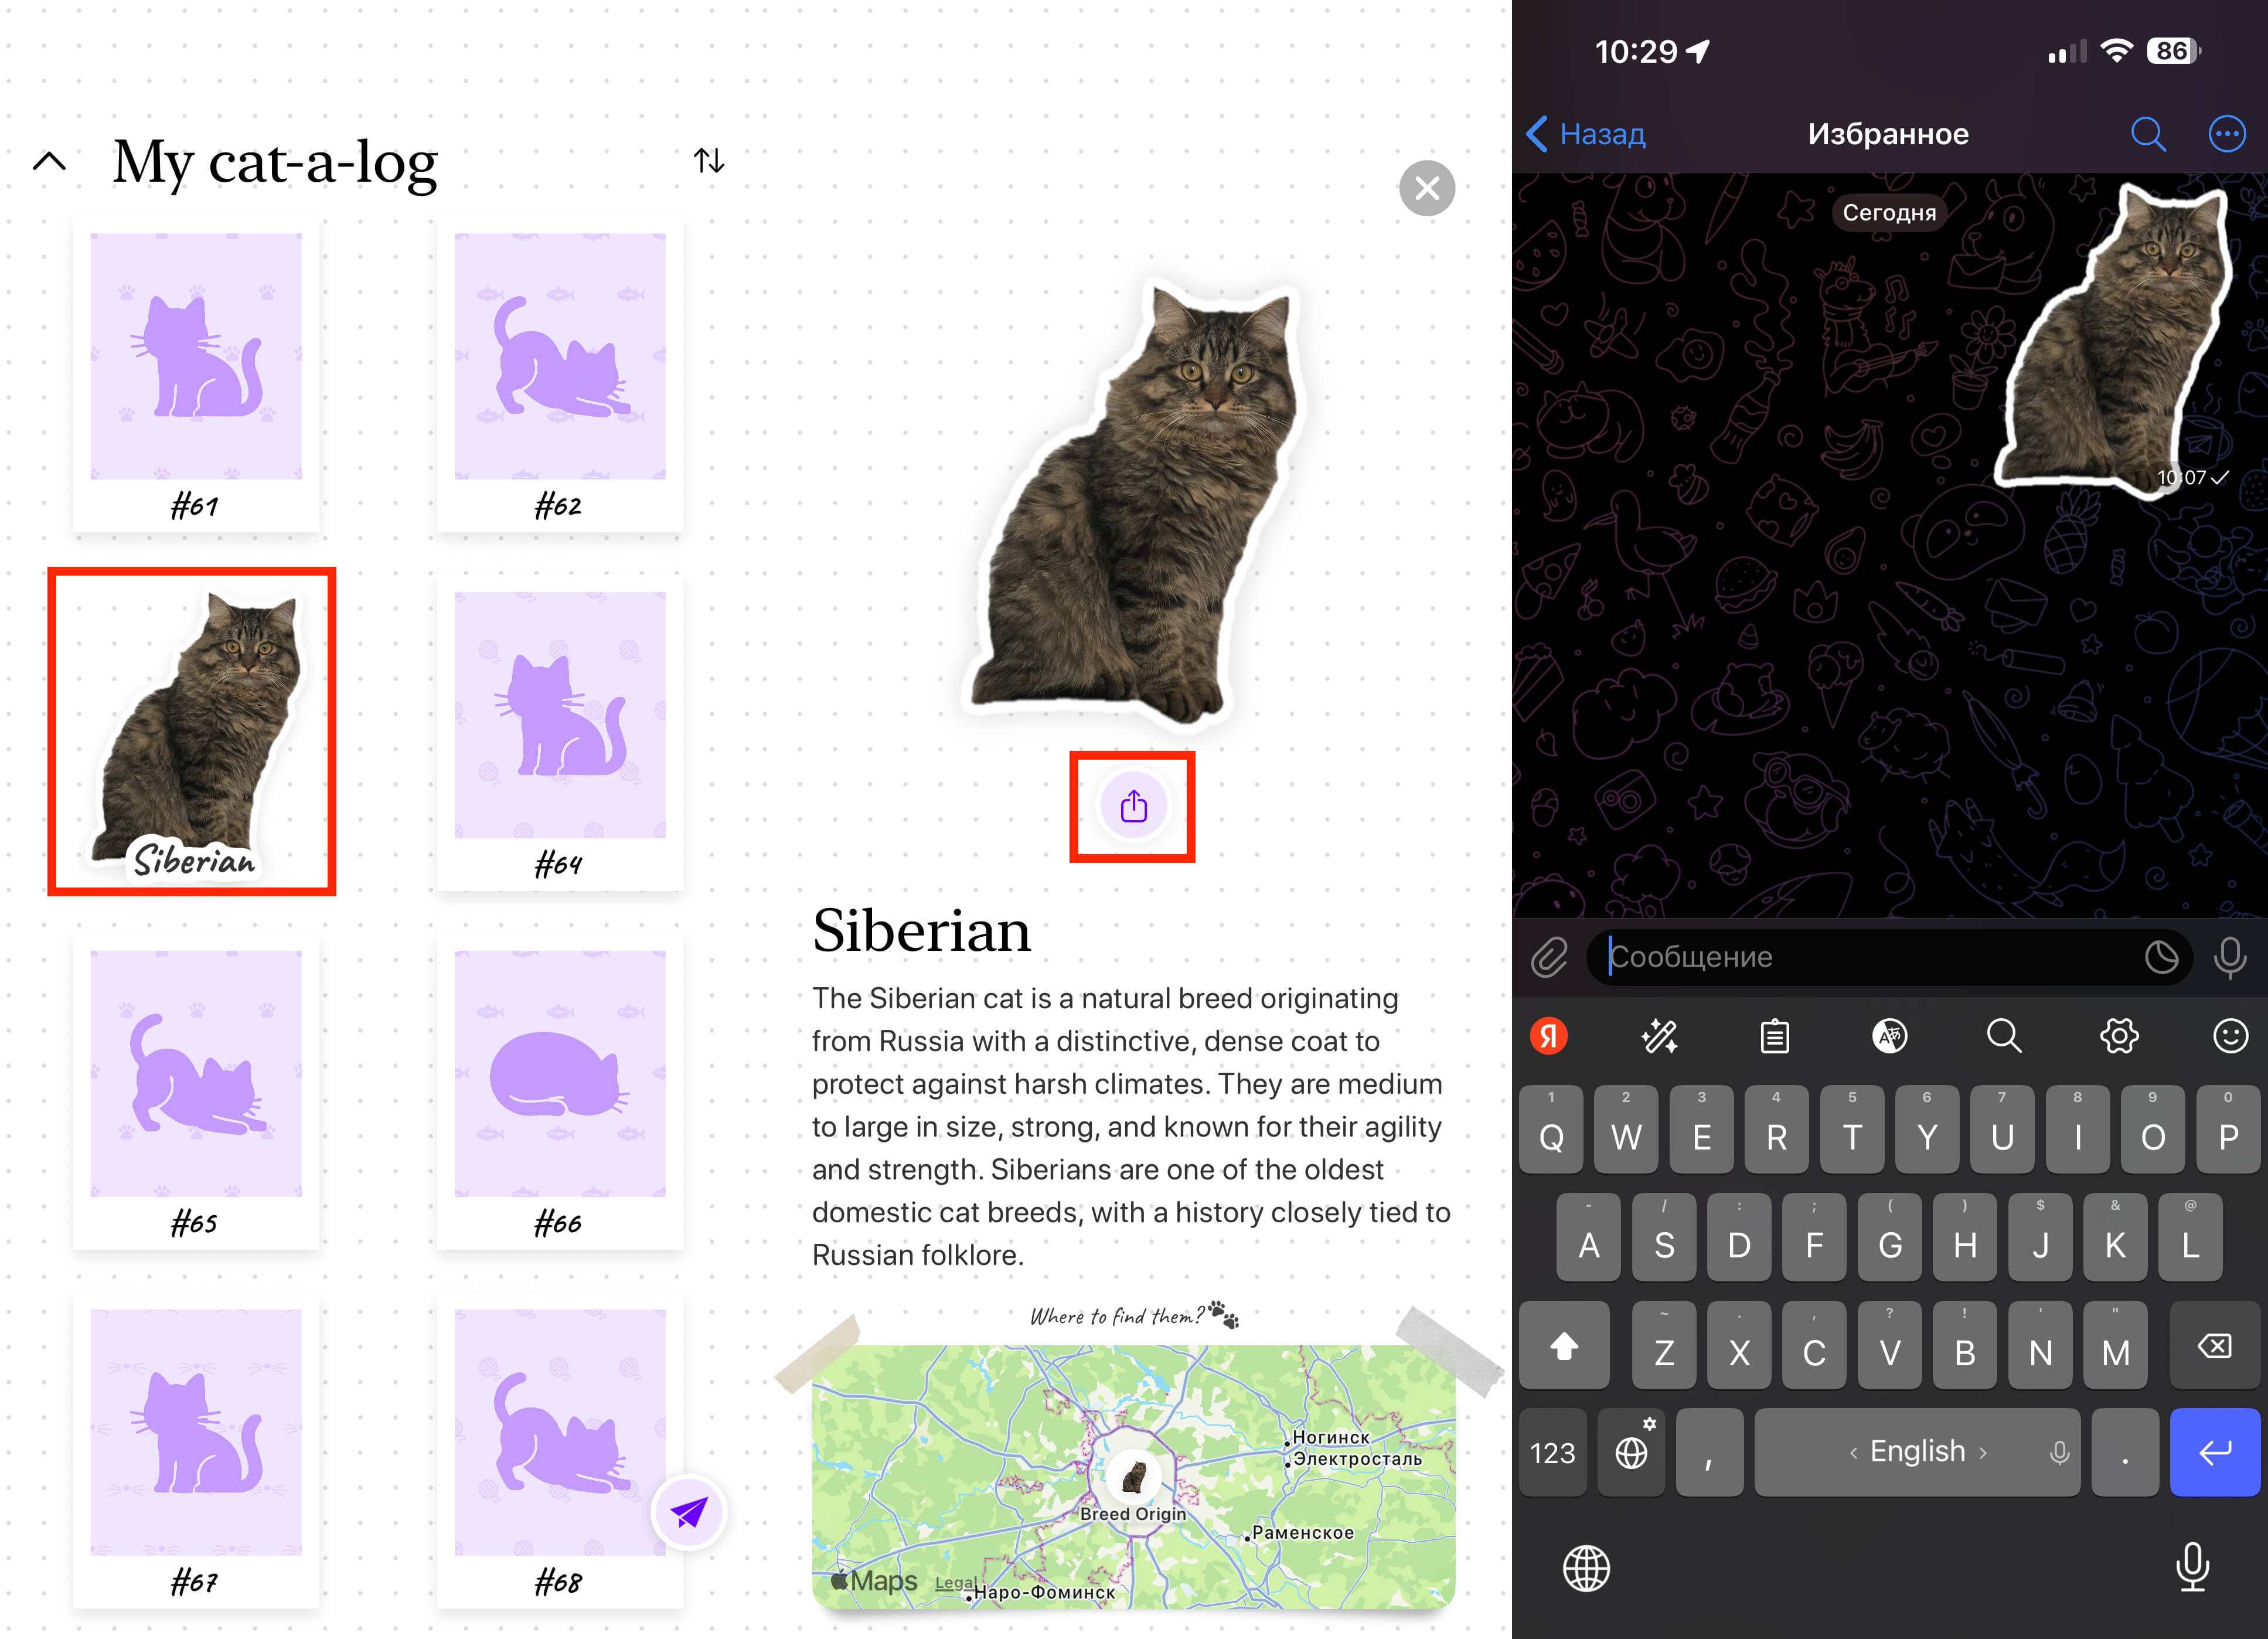Open keyboard settings gear
The image size is (2268, 1639).
[2118, 1036]
